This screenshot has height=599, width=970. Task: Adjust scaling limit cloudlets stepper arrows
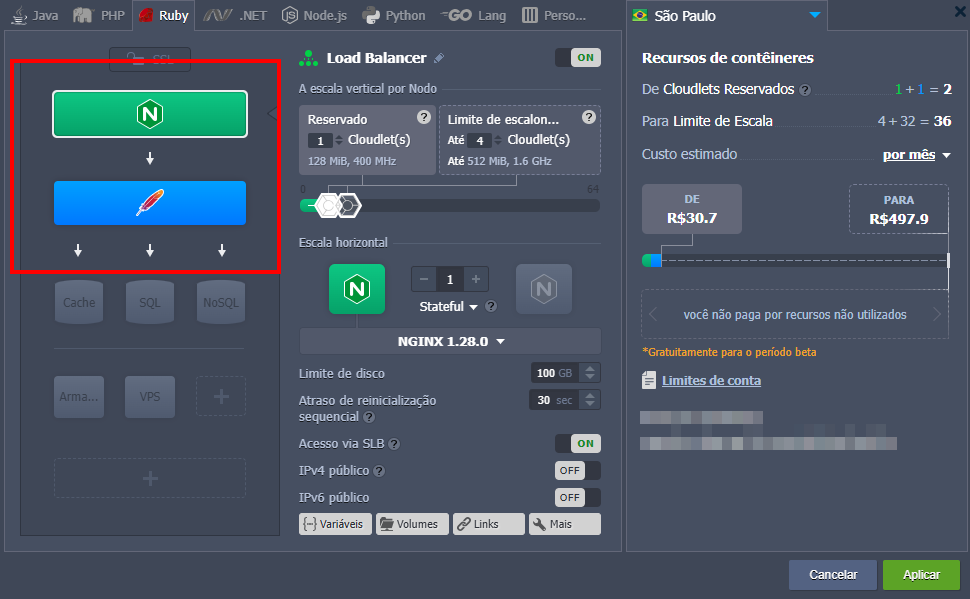[x=497, y=140]
